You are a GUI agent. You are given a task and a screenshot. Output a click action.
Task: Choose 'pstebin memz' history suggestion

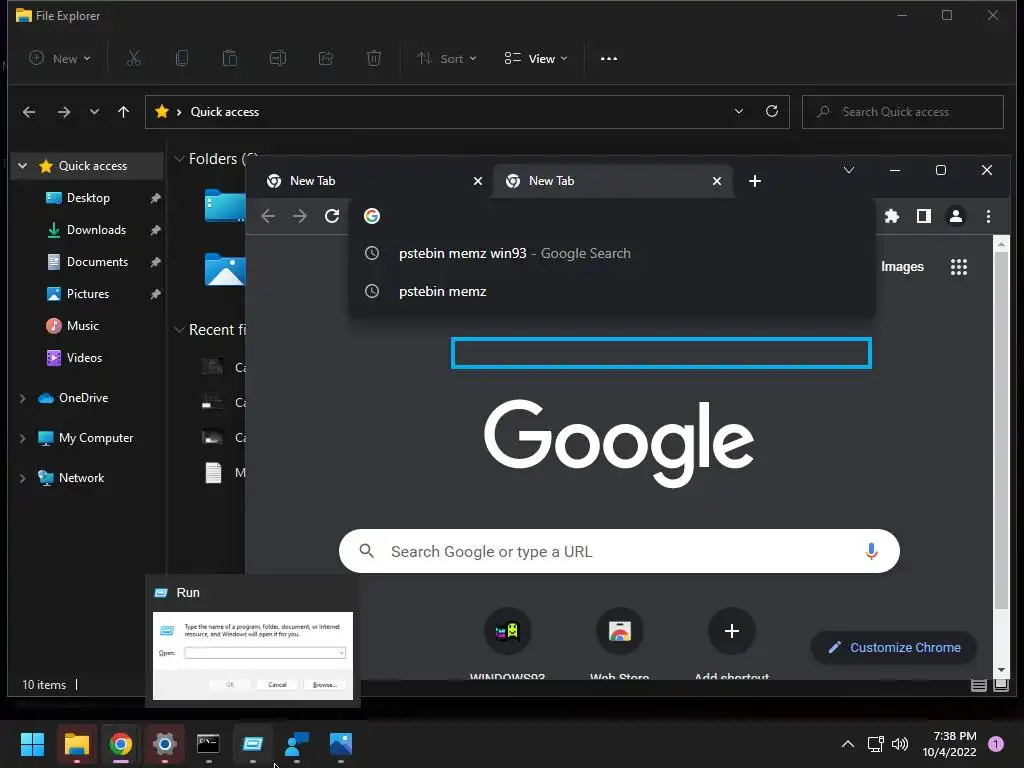[x=612, y=291]
